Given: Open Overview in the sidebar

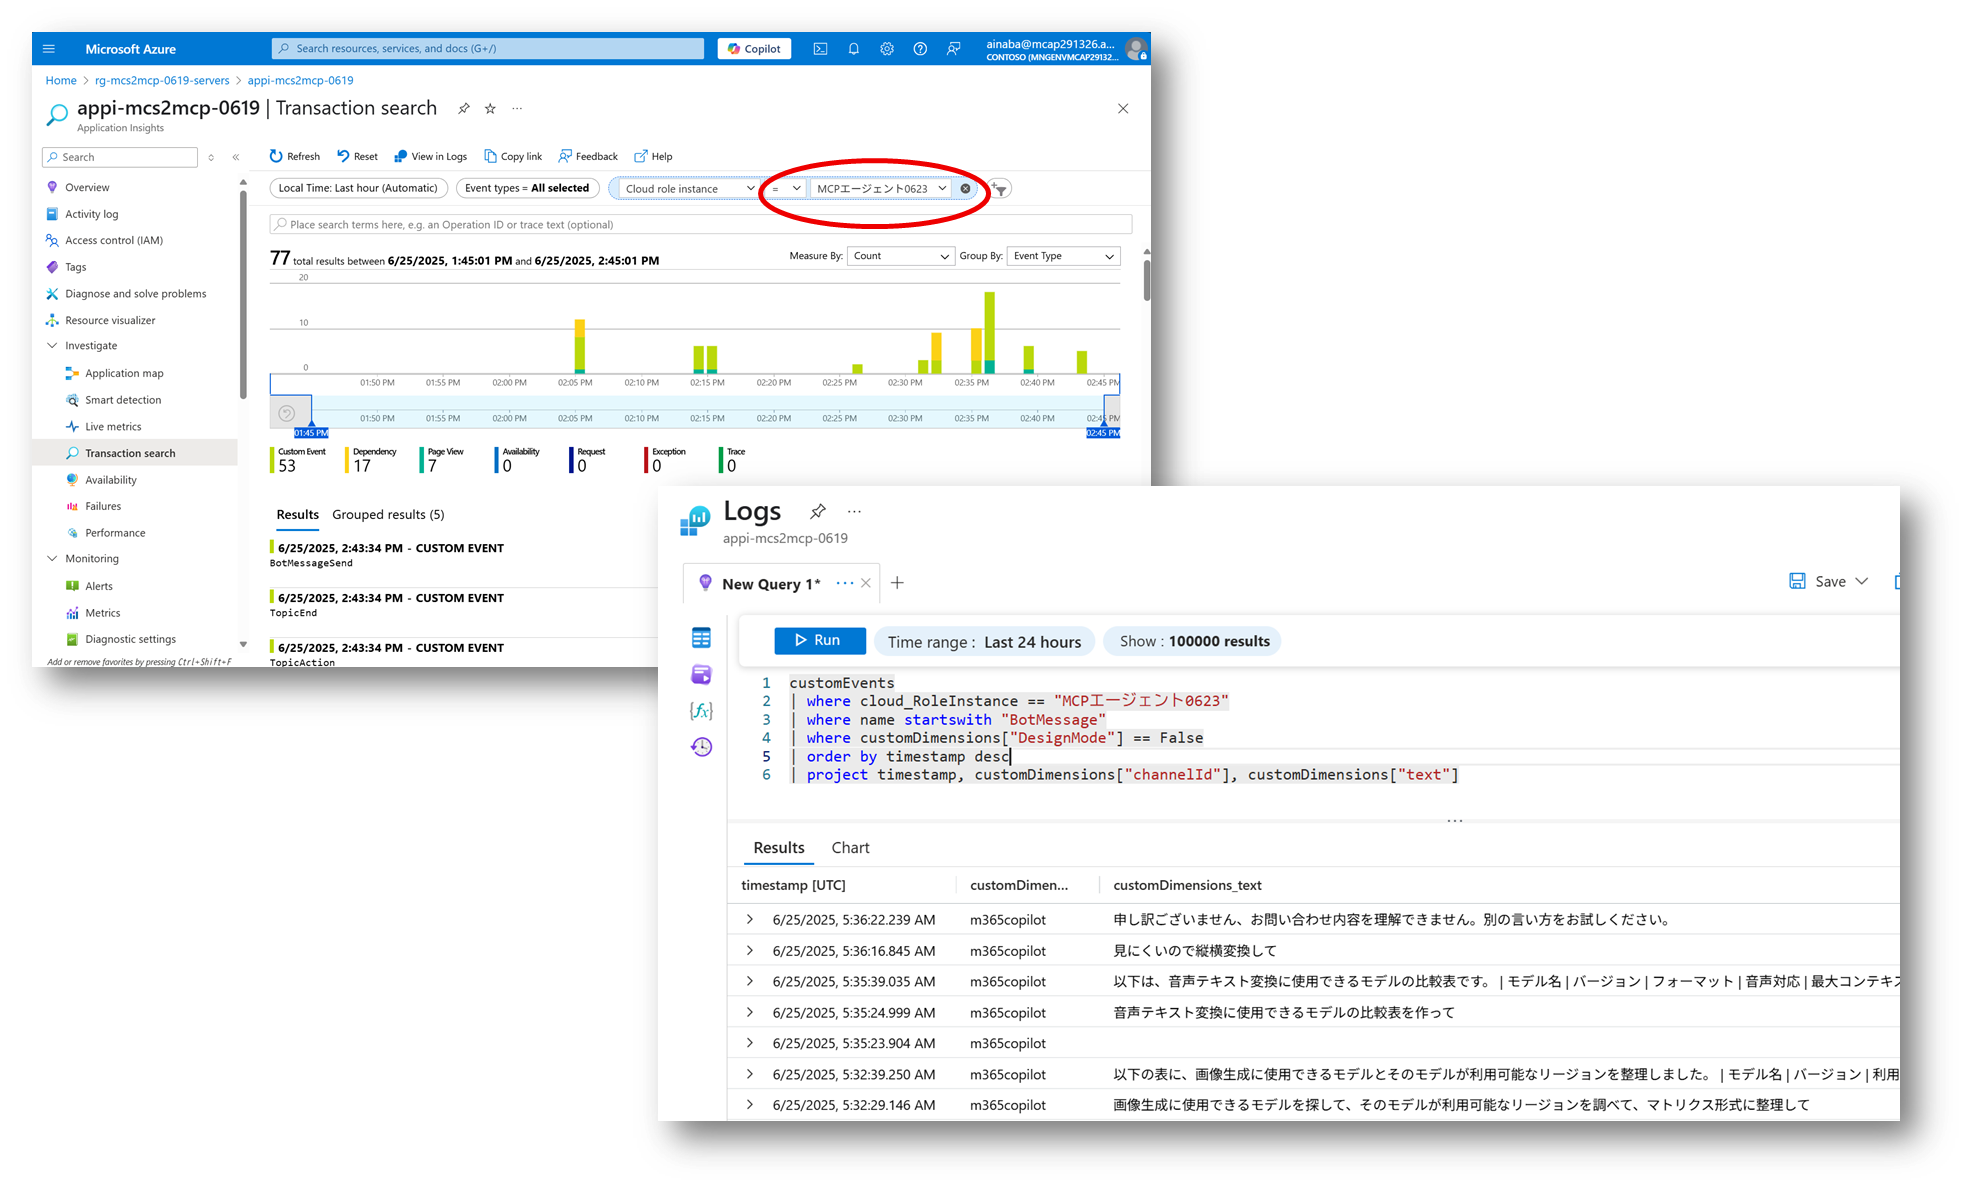Looking at the screenshot, I should click(x=87, y=187).
